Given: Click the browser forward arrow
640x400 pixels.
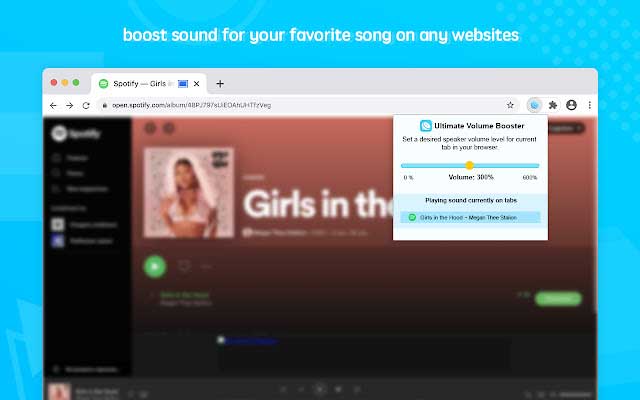Looking at the screenshot, I should coord(70,105).
